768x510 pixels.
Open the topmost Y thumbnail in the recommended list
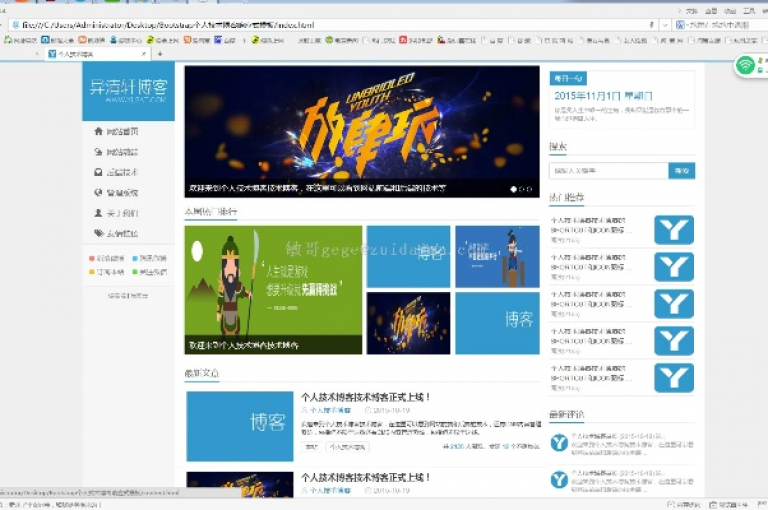674,230
